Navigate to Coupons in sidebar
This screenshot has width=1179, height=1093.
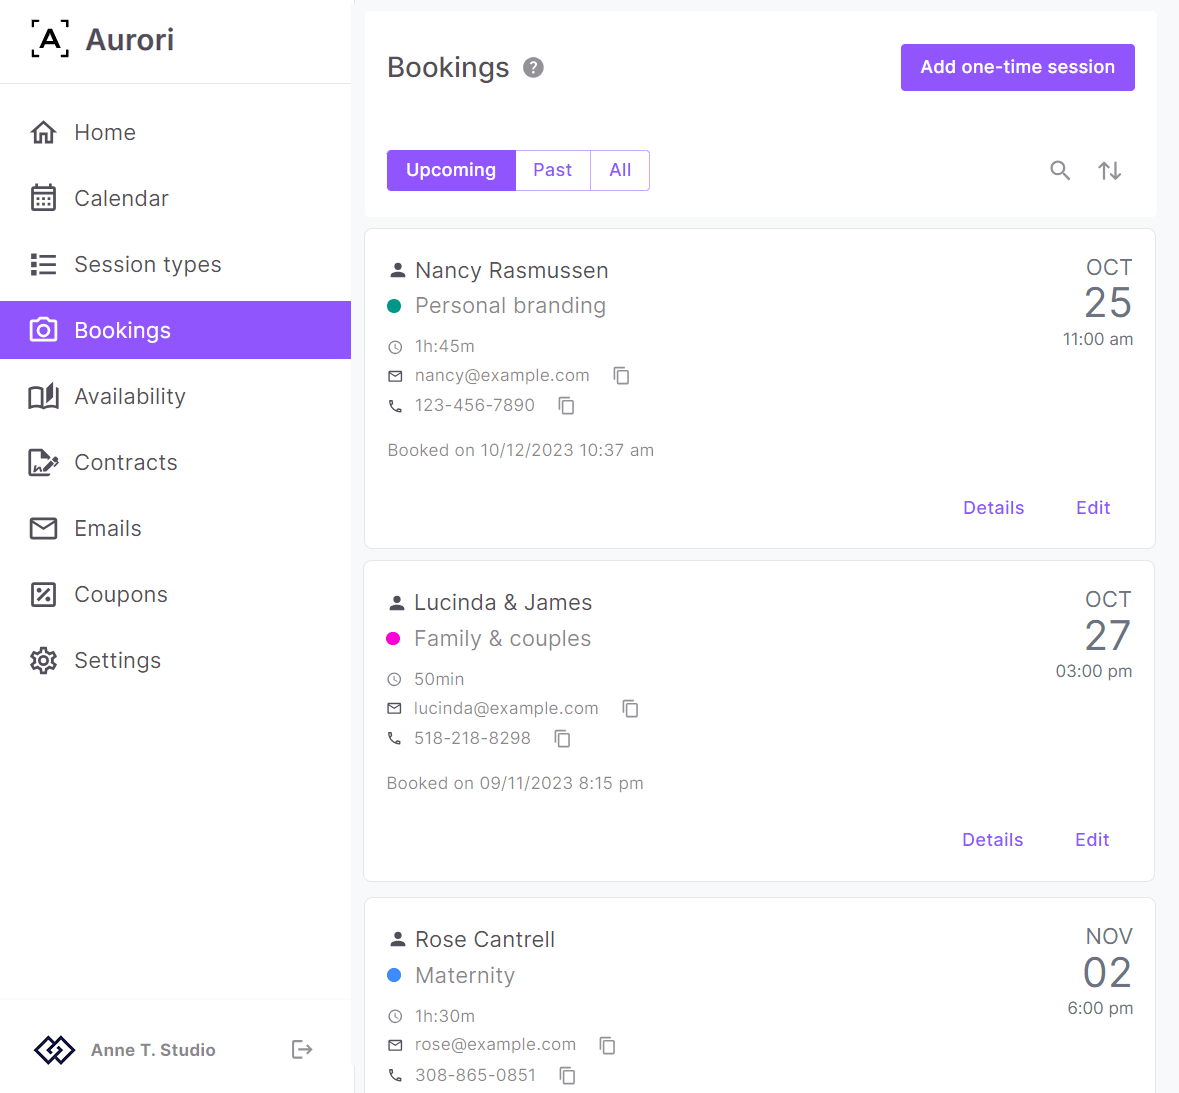120,594
